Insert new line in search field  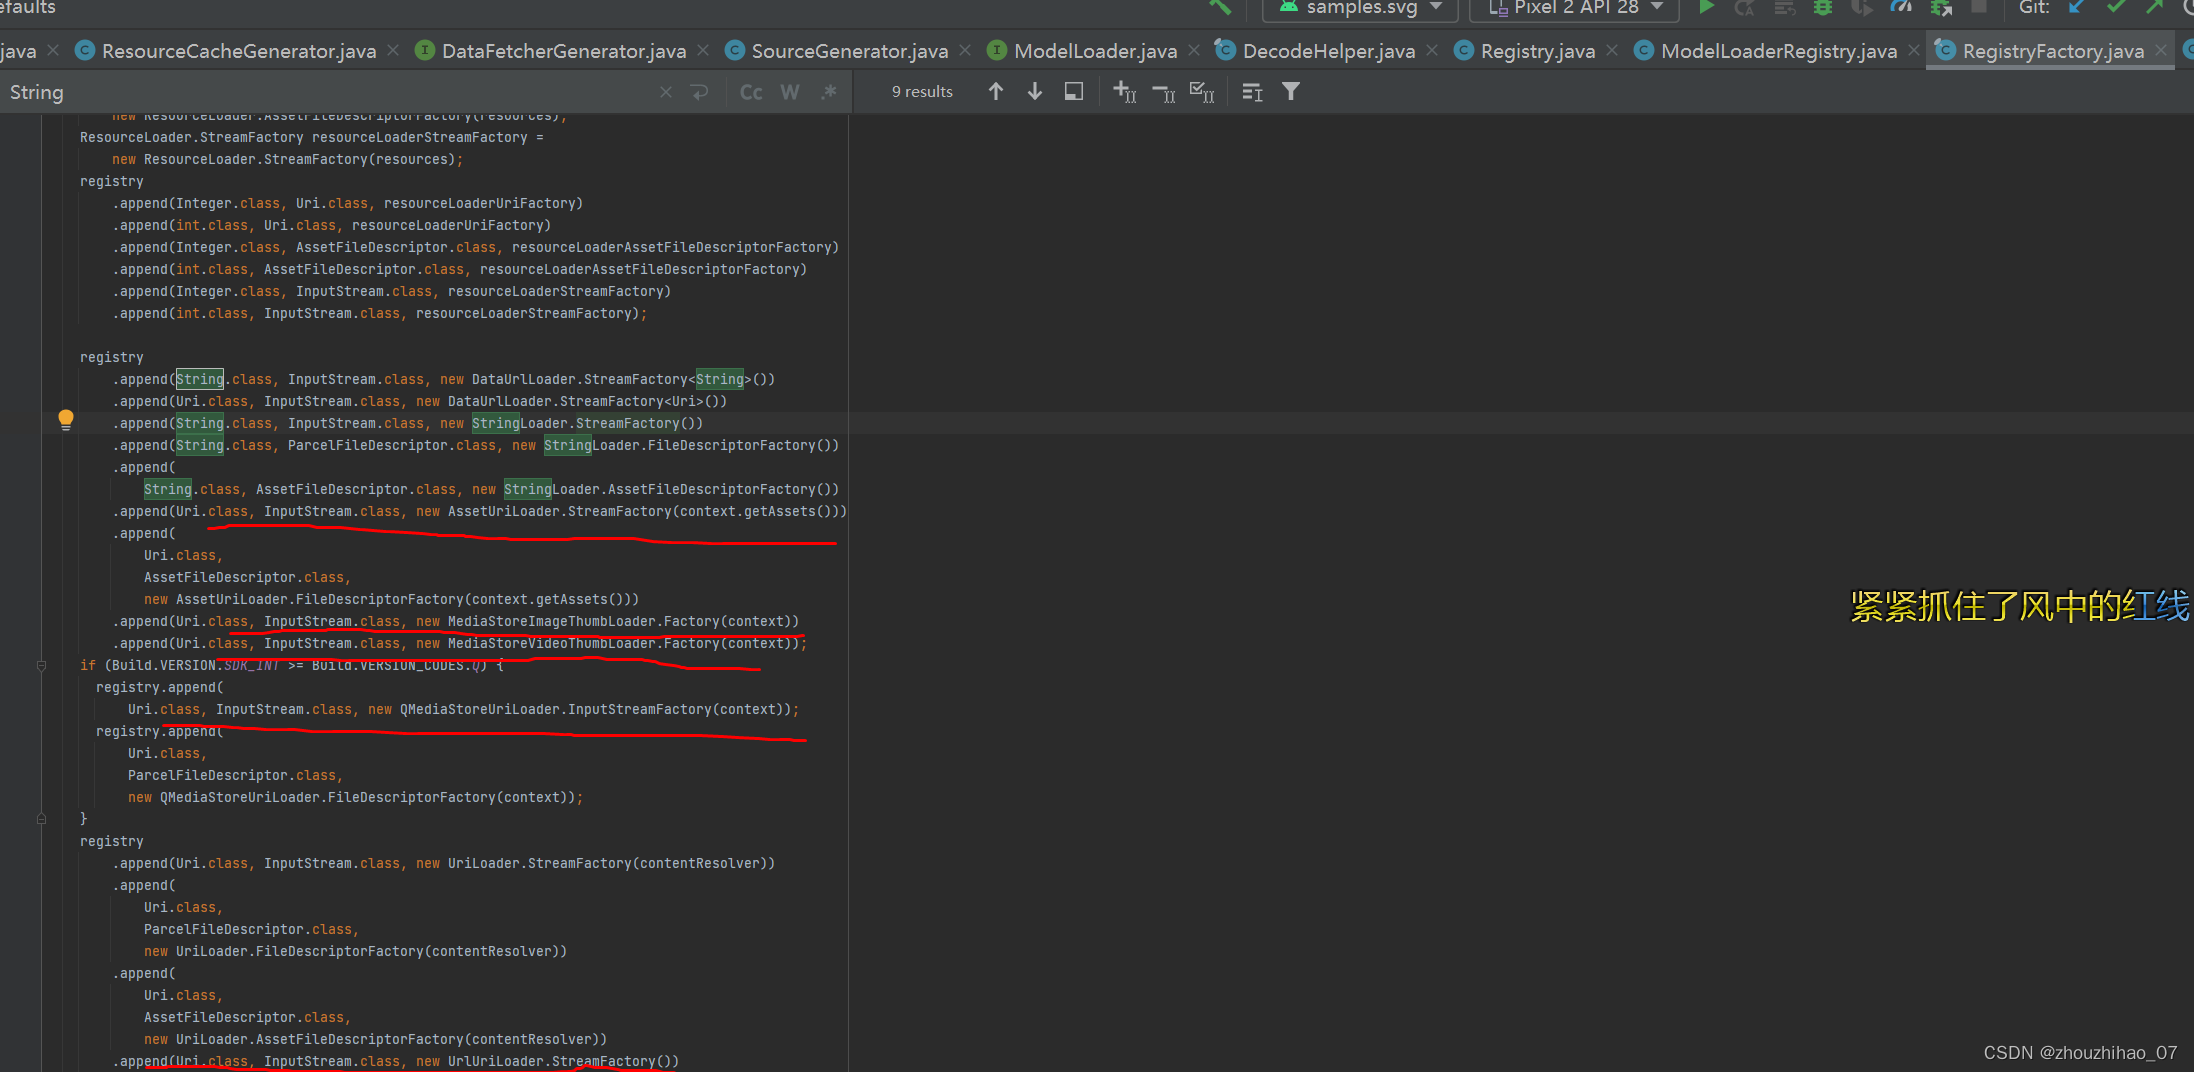700,92
